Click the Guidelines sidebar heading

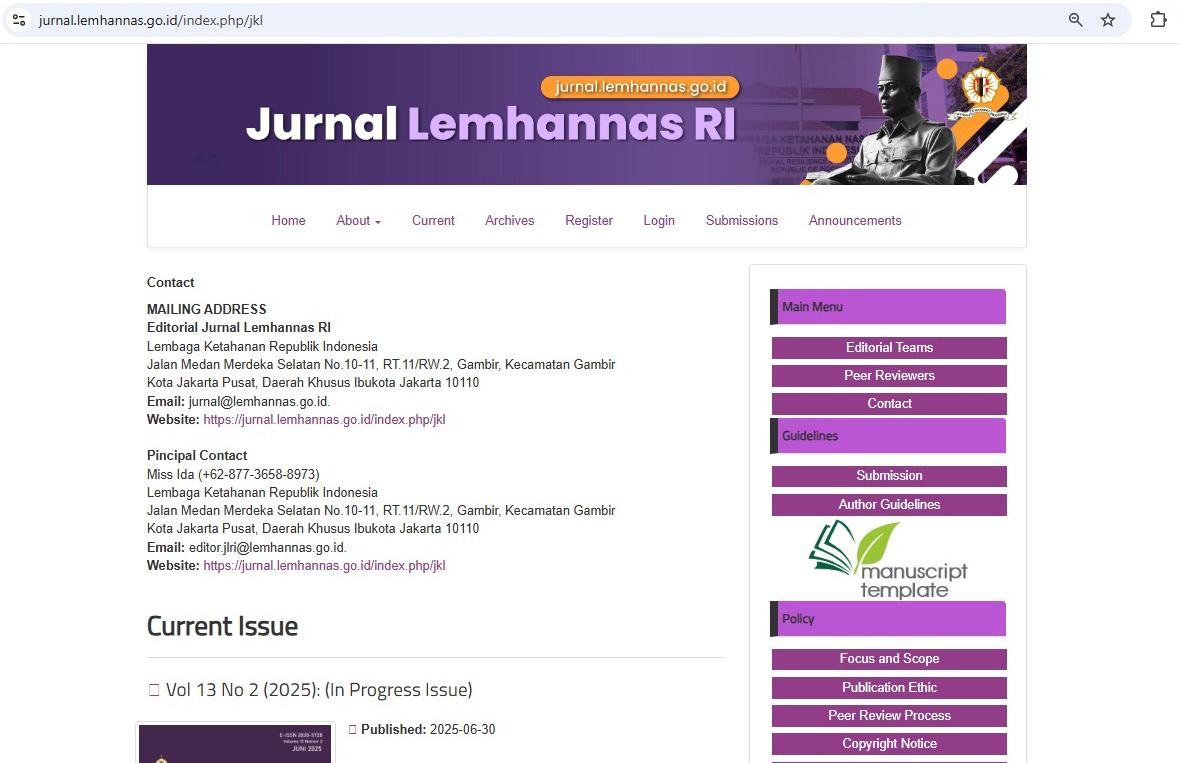(x=888, y=436)
